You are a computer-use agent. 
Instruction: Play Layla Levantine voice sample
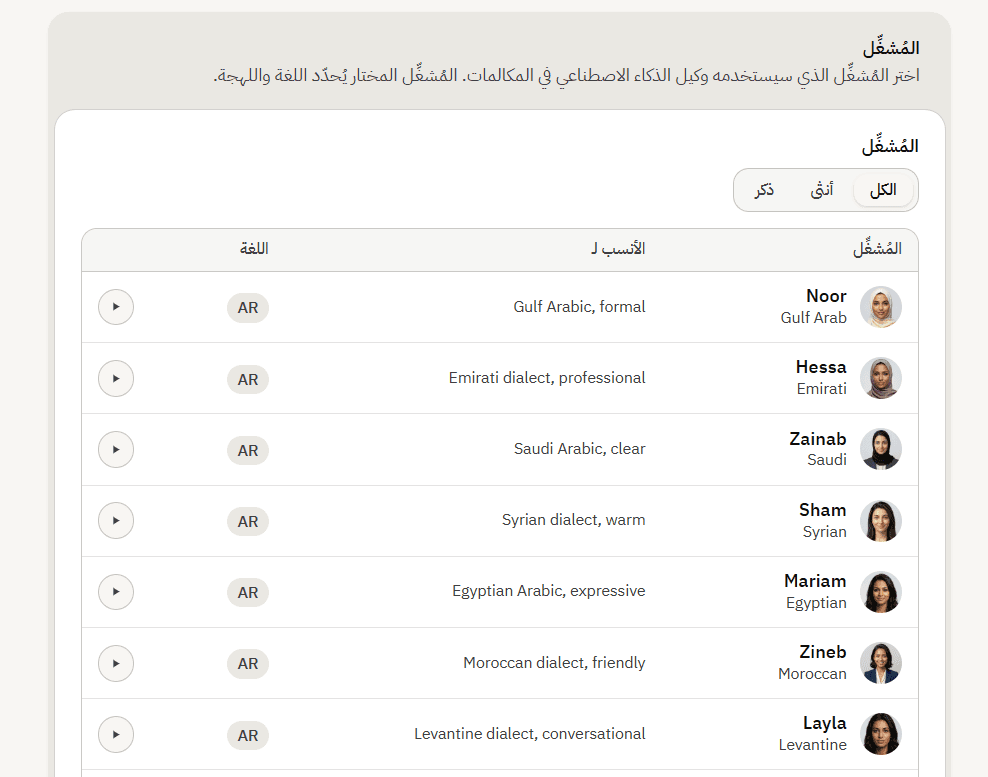[116, 734]
